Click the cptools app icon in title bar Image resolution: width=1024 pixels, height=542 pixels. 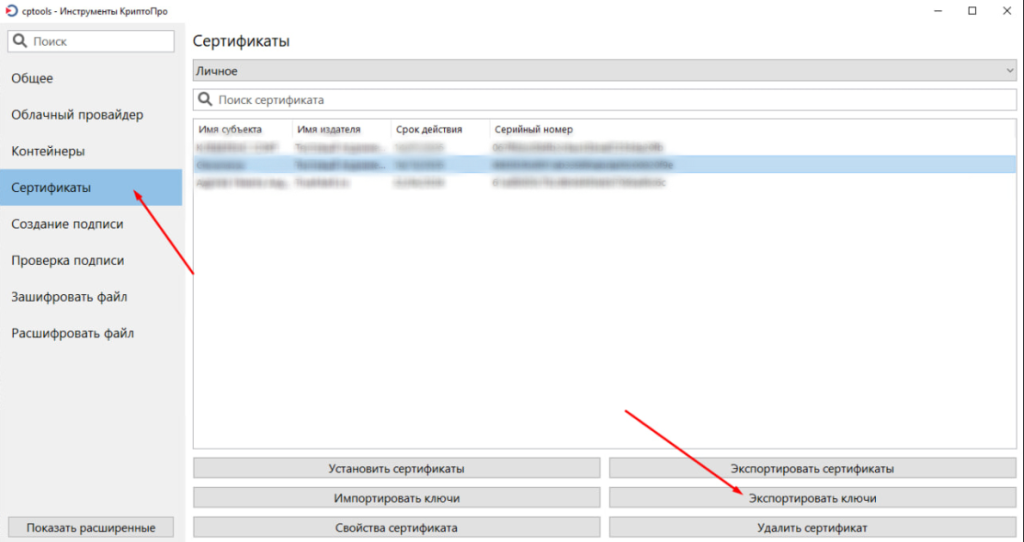click(11, 10)
